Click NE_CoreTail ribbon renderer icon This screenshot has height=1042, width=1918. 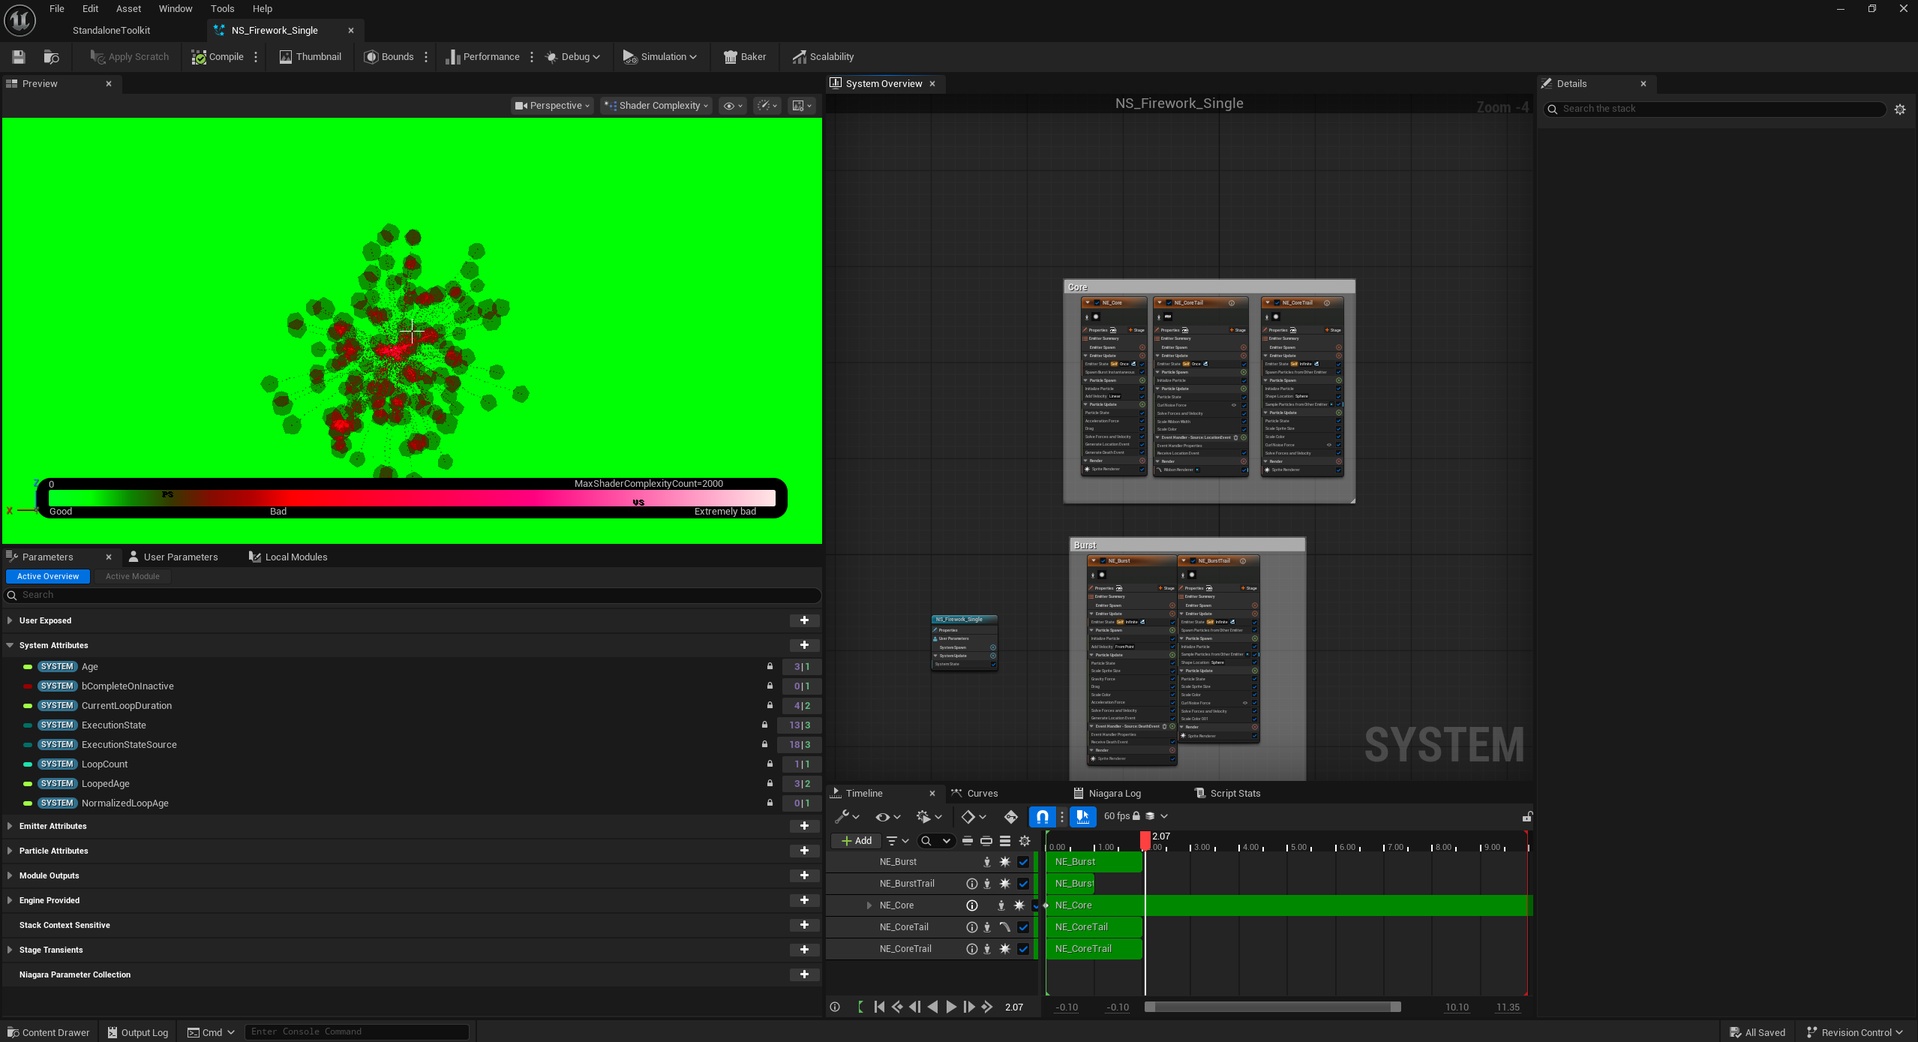coord(1005,927)
